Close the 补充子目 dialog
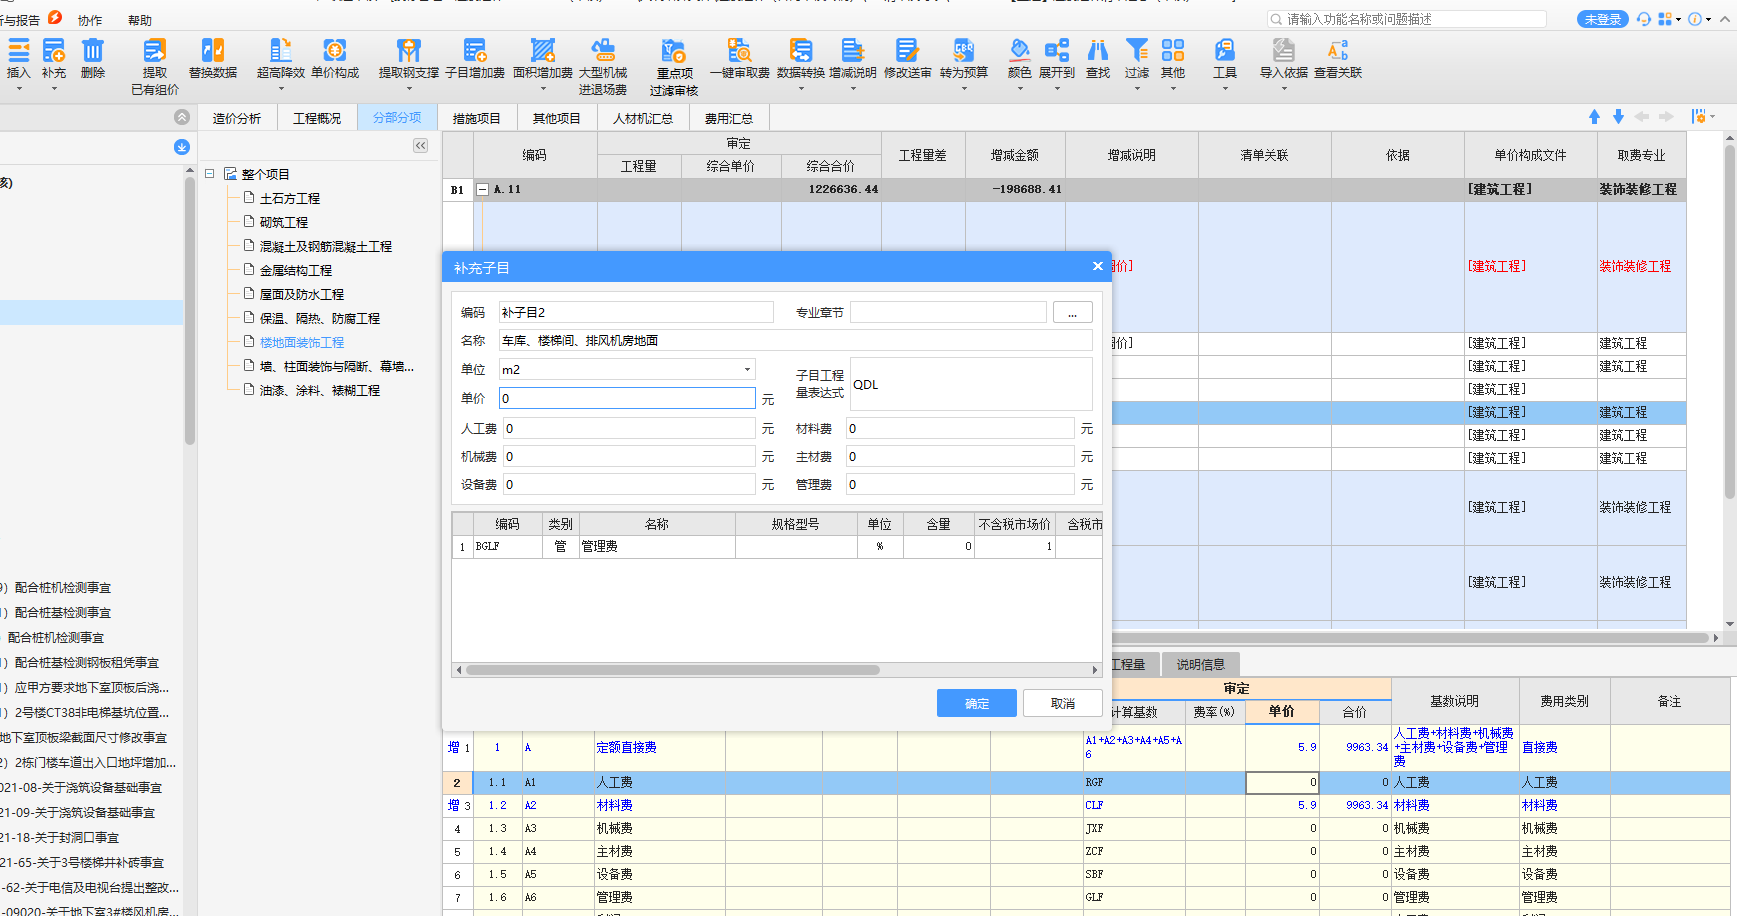The image size is (1737, 916). (1098, 266)
